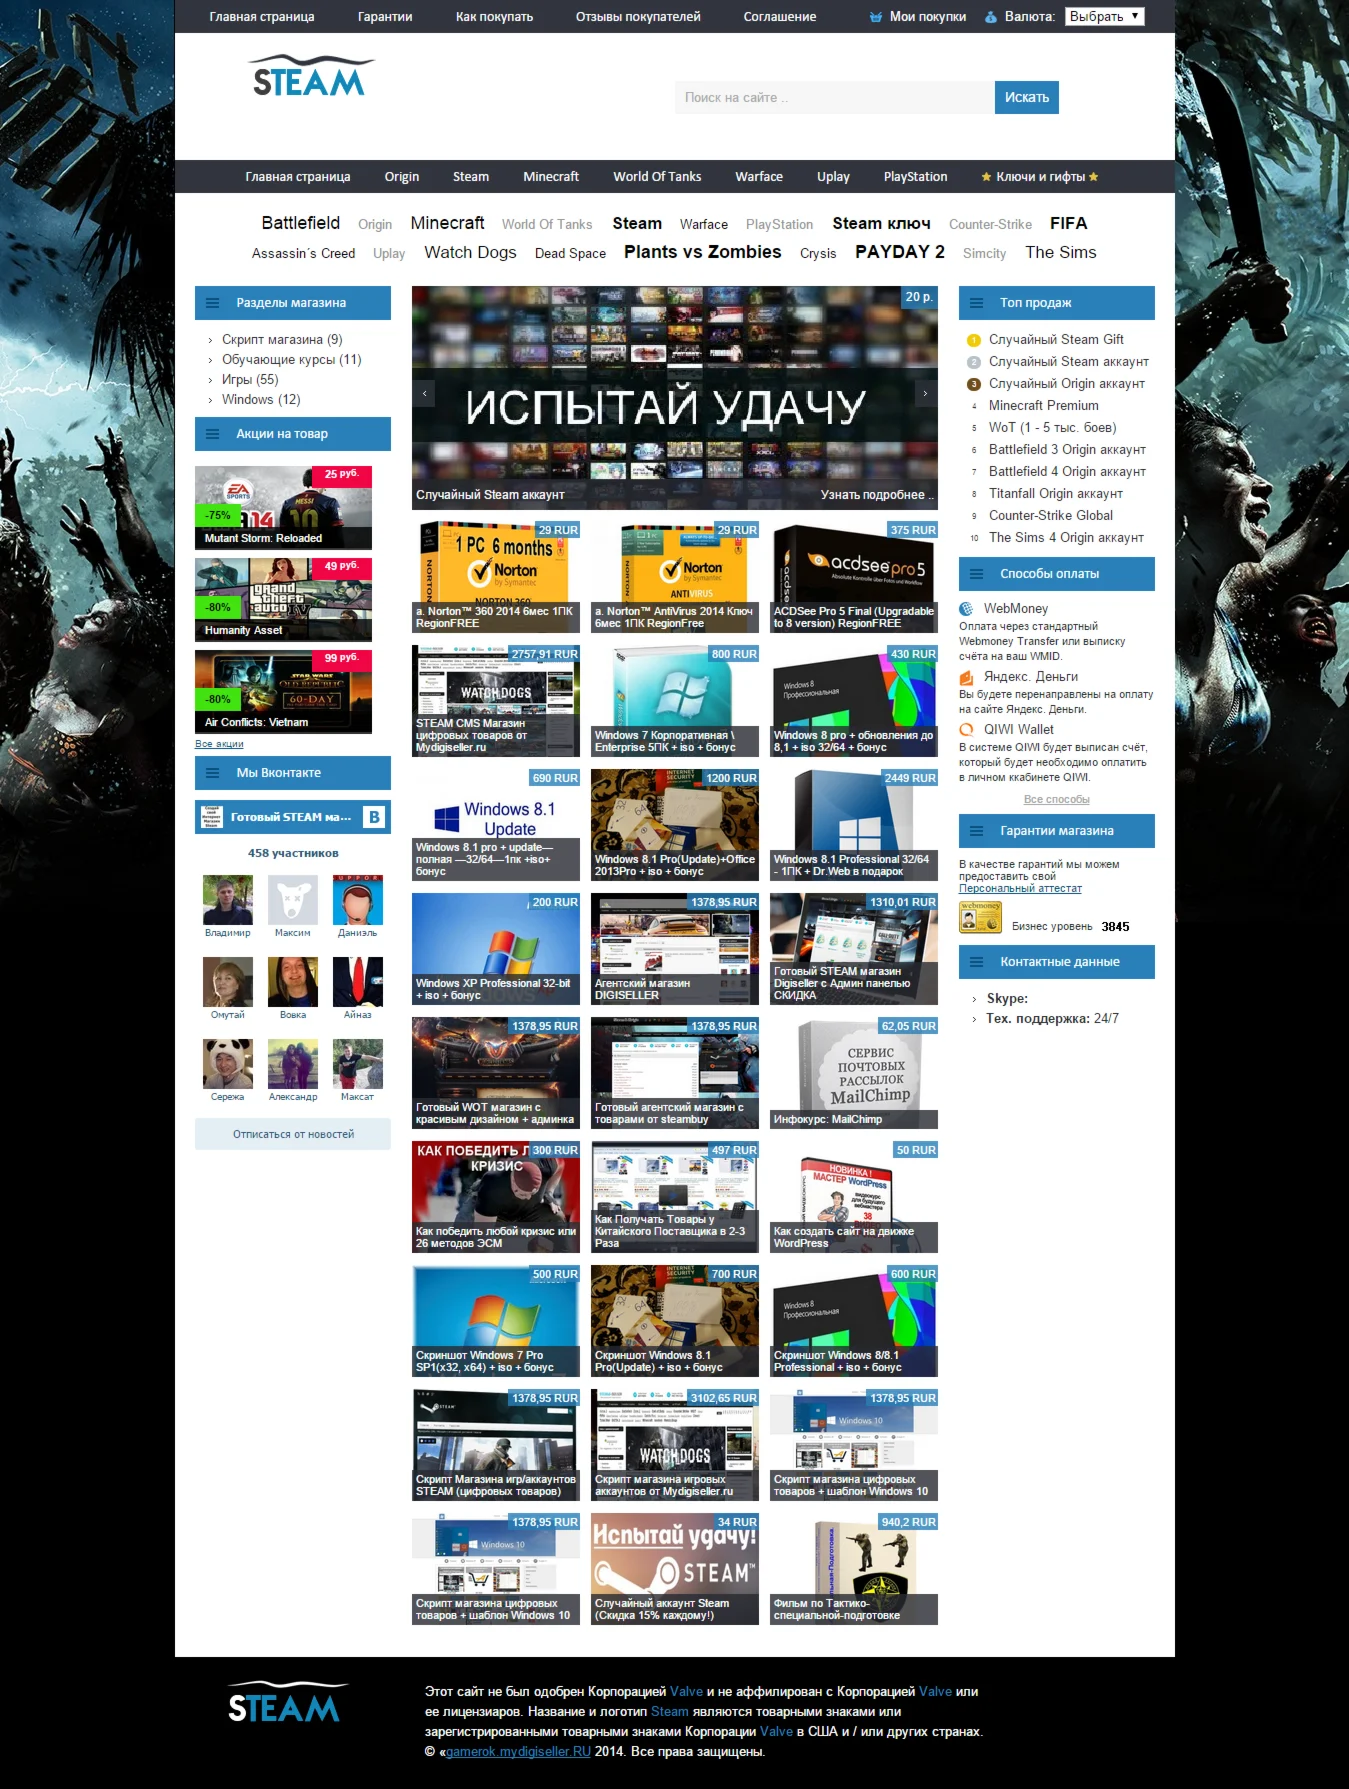Image resolution: width=1349 pixels, height=1789 pixels.
Task: Expand the Обучающие курсы (11) category
Action: coord(292,360)
